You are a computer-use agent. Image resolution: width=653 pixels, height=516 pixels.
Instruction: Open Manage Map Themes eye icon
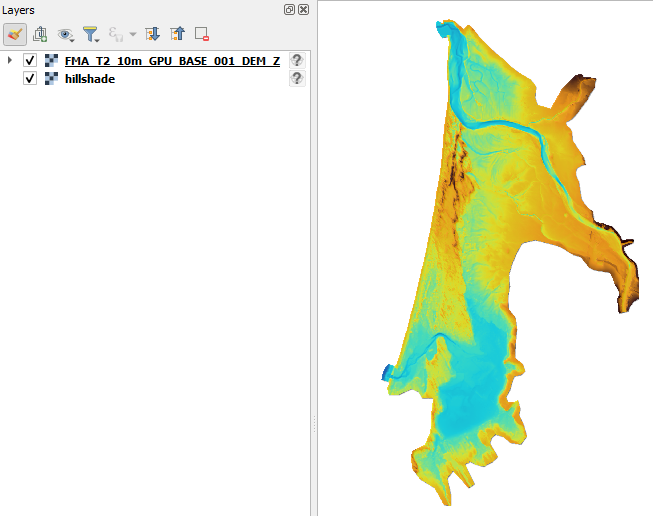(66, 34)
